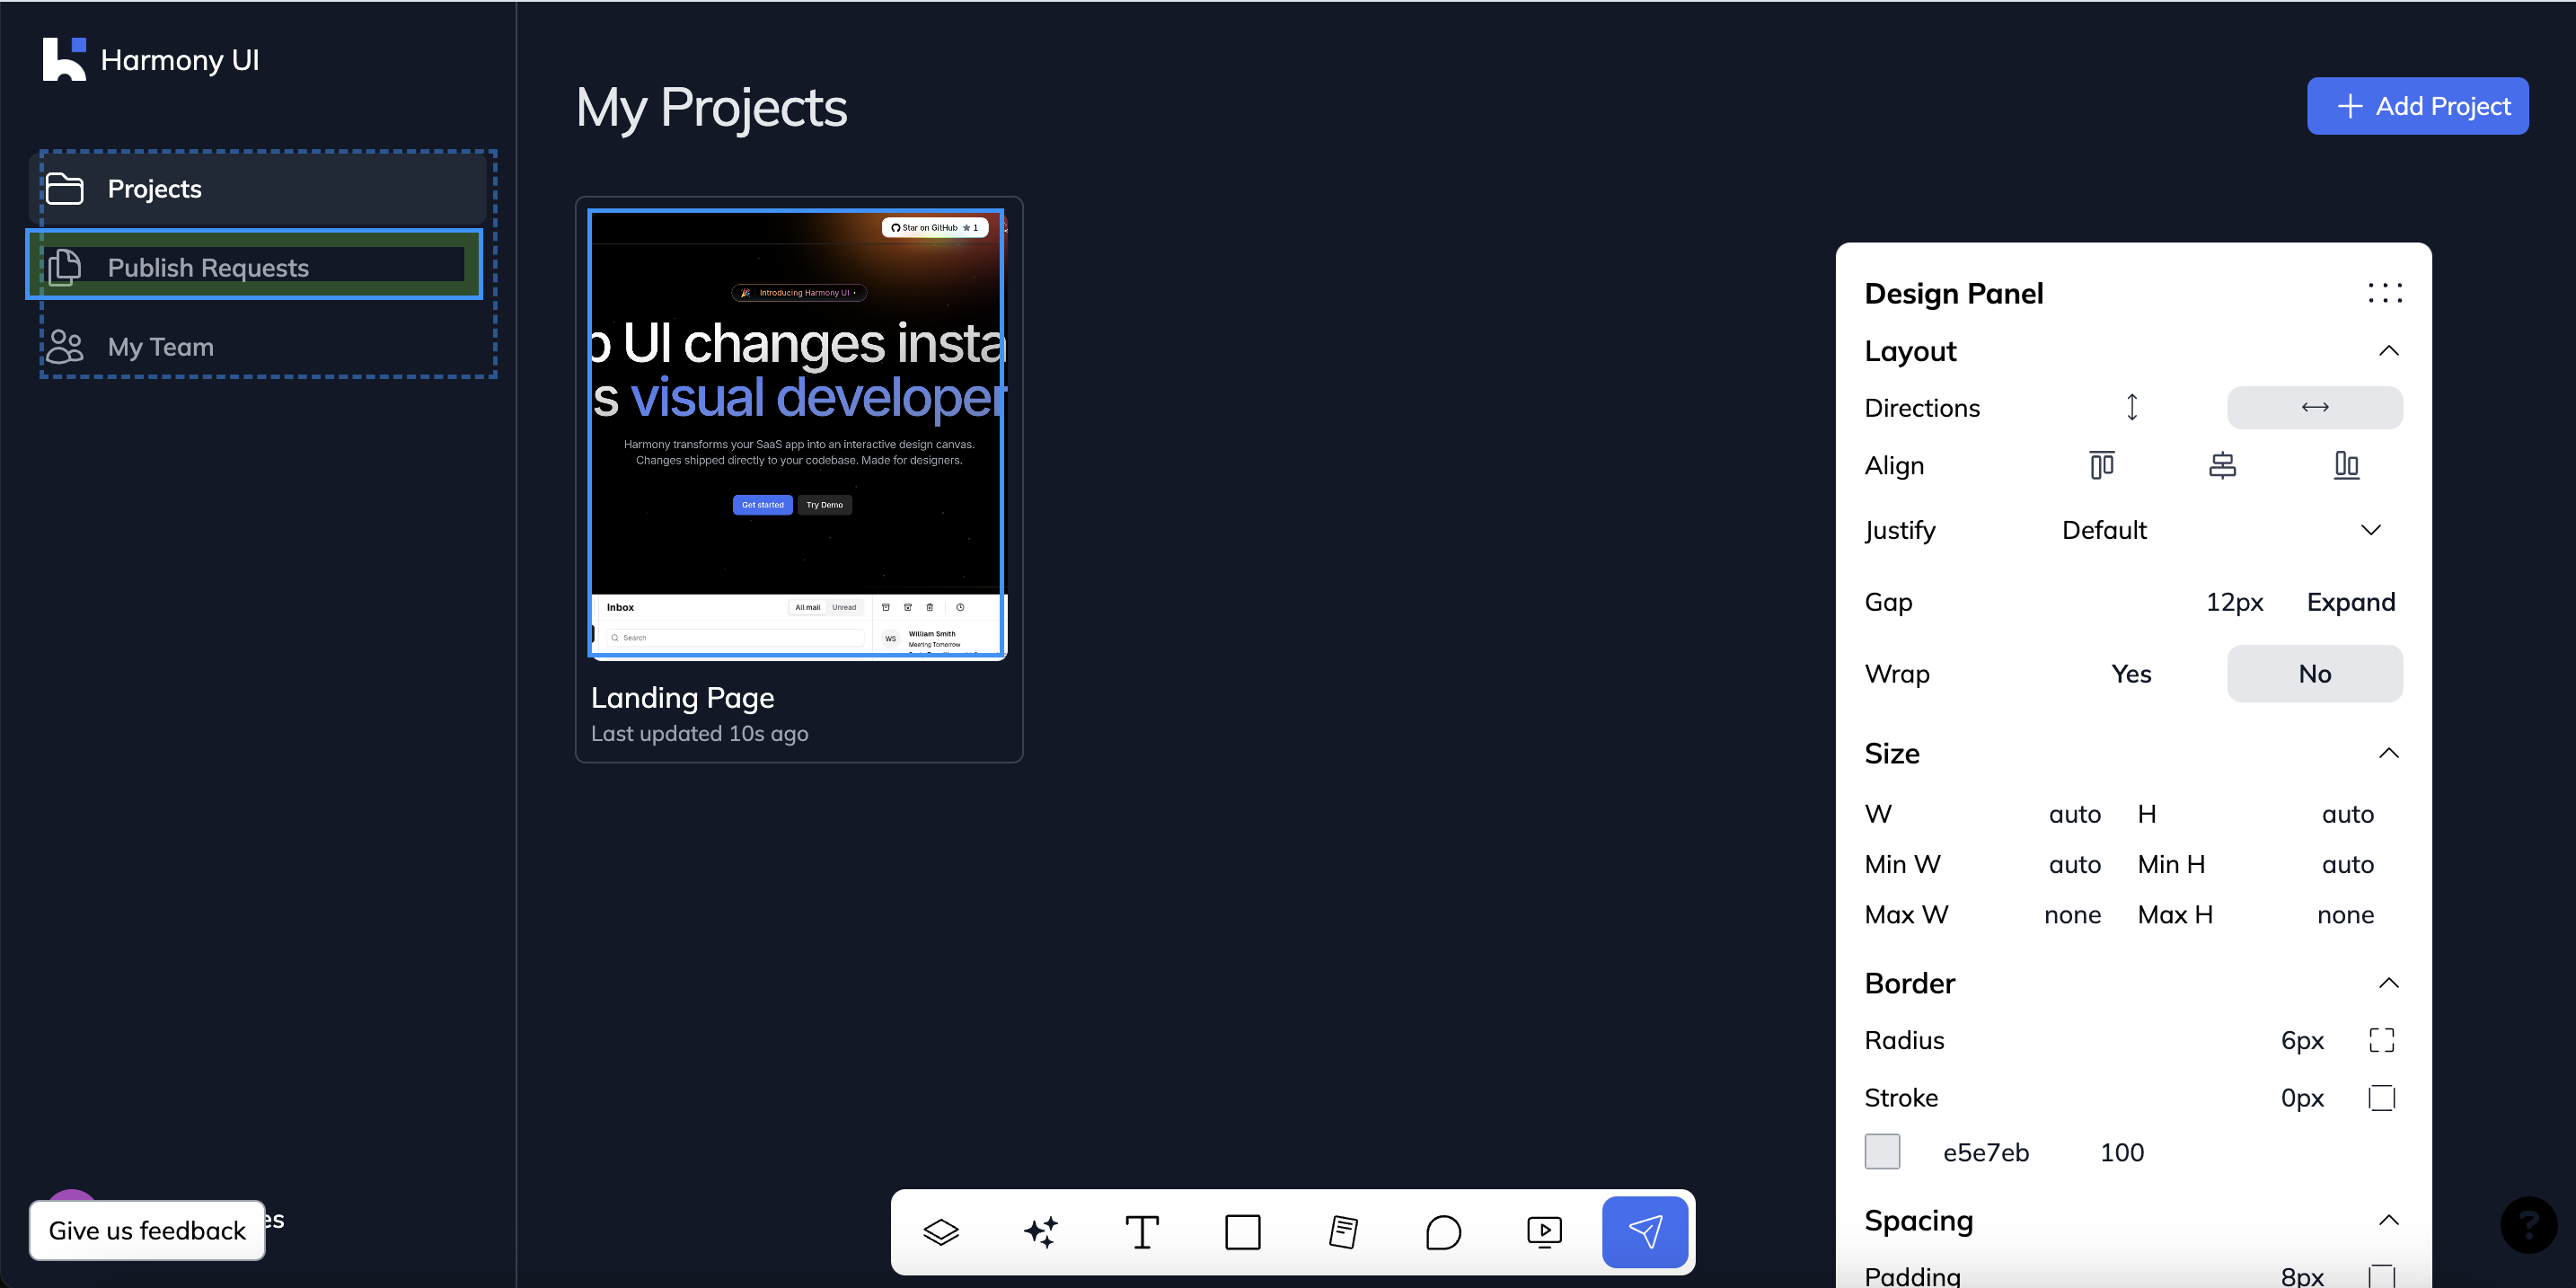Toggle individual corner radius icon

coord(2381,1040)
